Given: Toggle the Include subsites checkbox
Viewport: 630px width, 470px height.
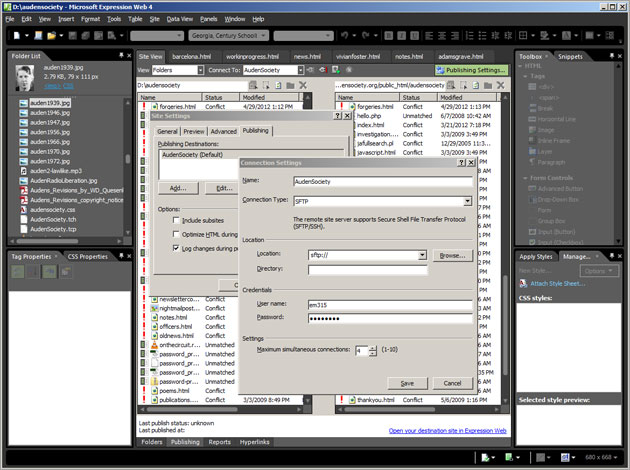Looking at the screenshot, I should click(176, 220).
